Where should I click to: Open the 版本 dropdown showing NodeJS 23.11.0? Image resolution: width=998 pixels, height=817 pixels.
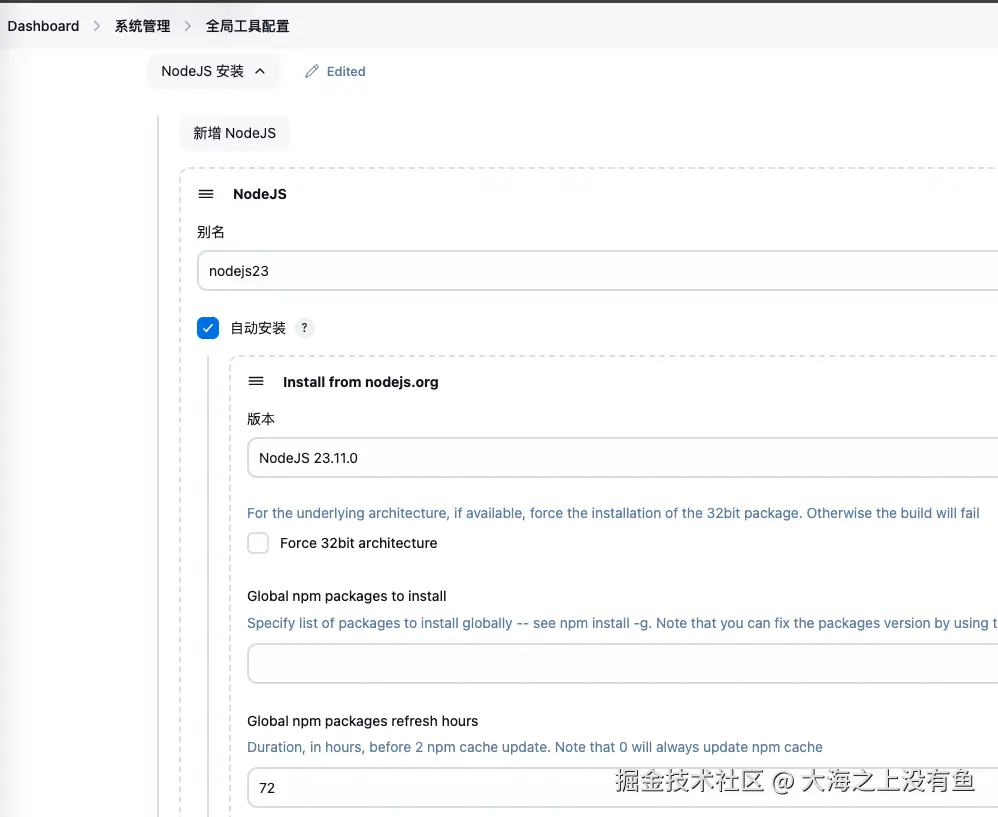tap(622, 457)
